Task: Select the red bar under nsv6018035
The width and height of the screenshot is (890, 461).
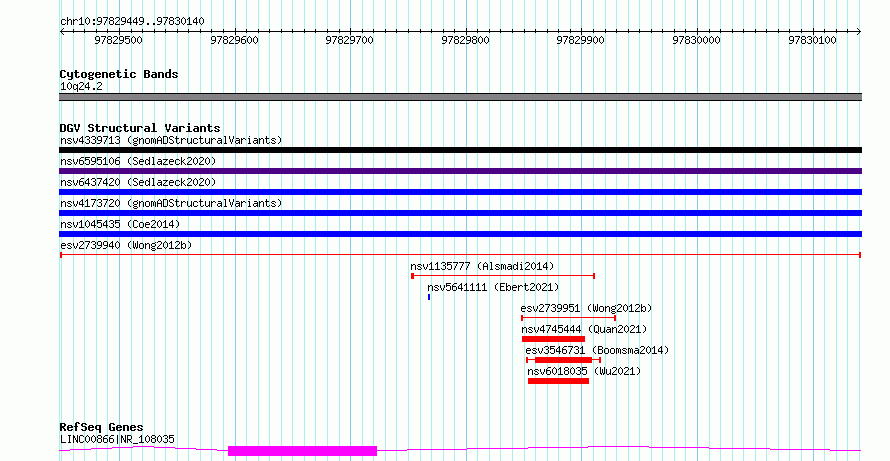Action: [x=559, y=381]
